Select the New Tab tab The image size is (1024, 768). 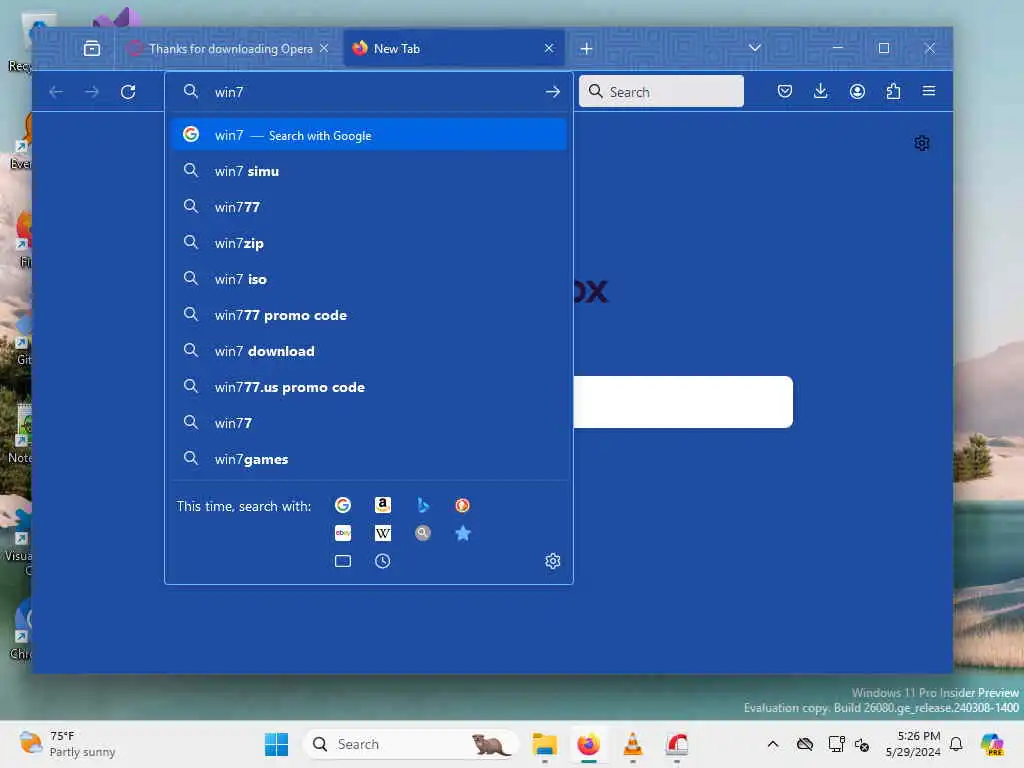tap(453, 48)
